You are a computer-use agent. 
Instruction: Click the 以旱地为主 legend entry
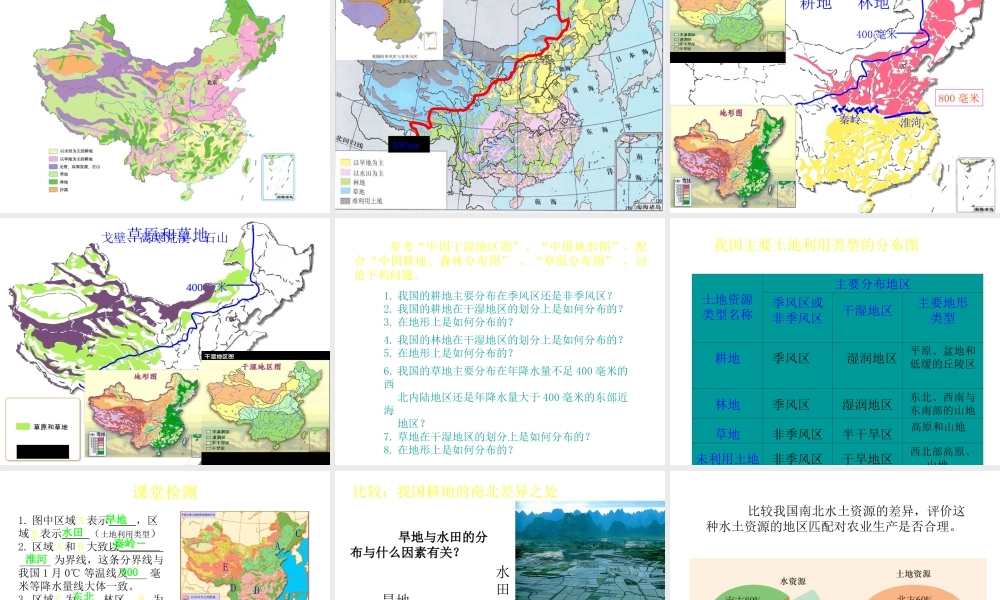point(363,163)
